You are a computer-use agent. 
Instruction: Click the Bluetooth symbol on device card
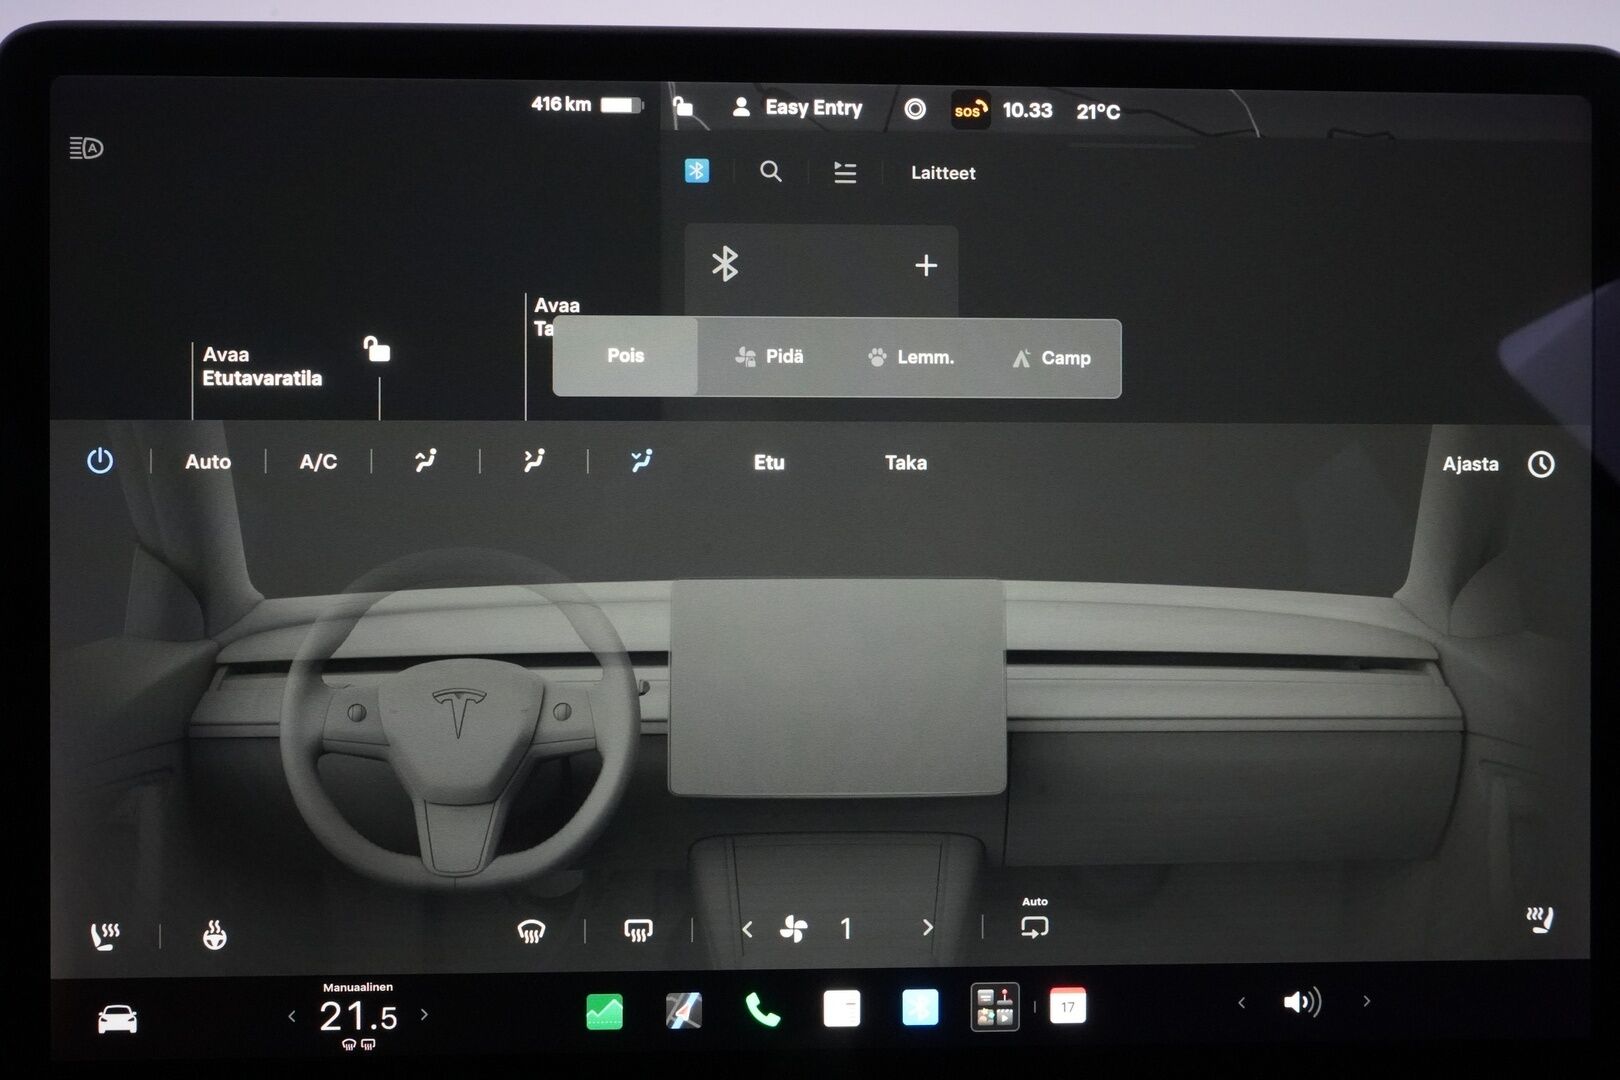point(724,264)
